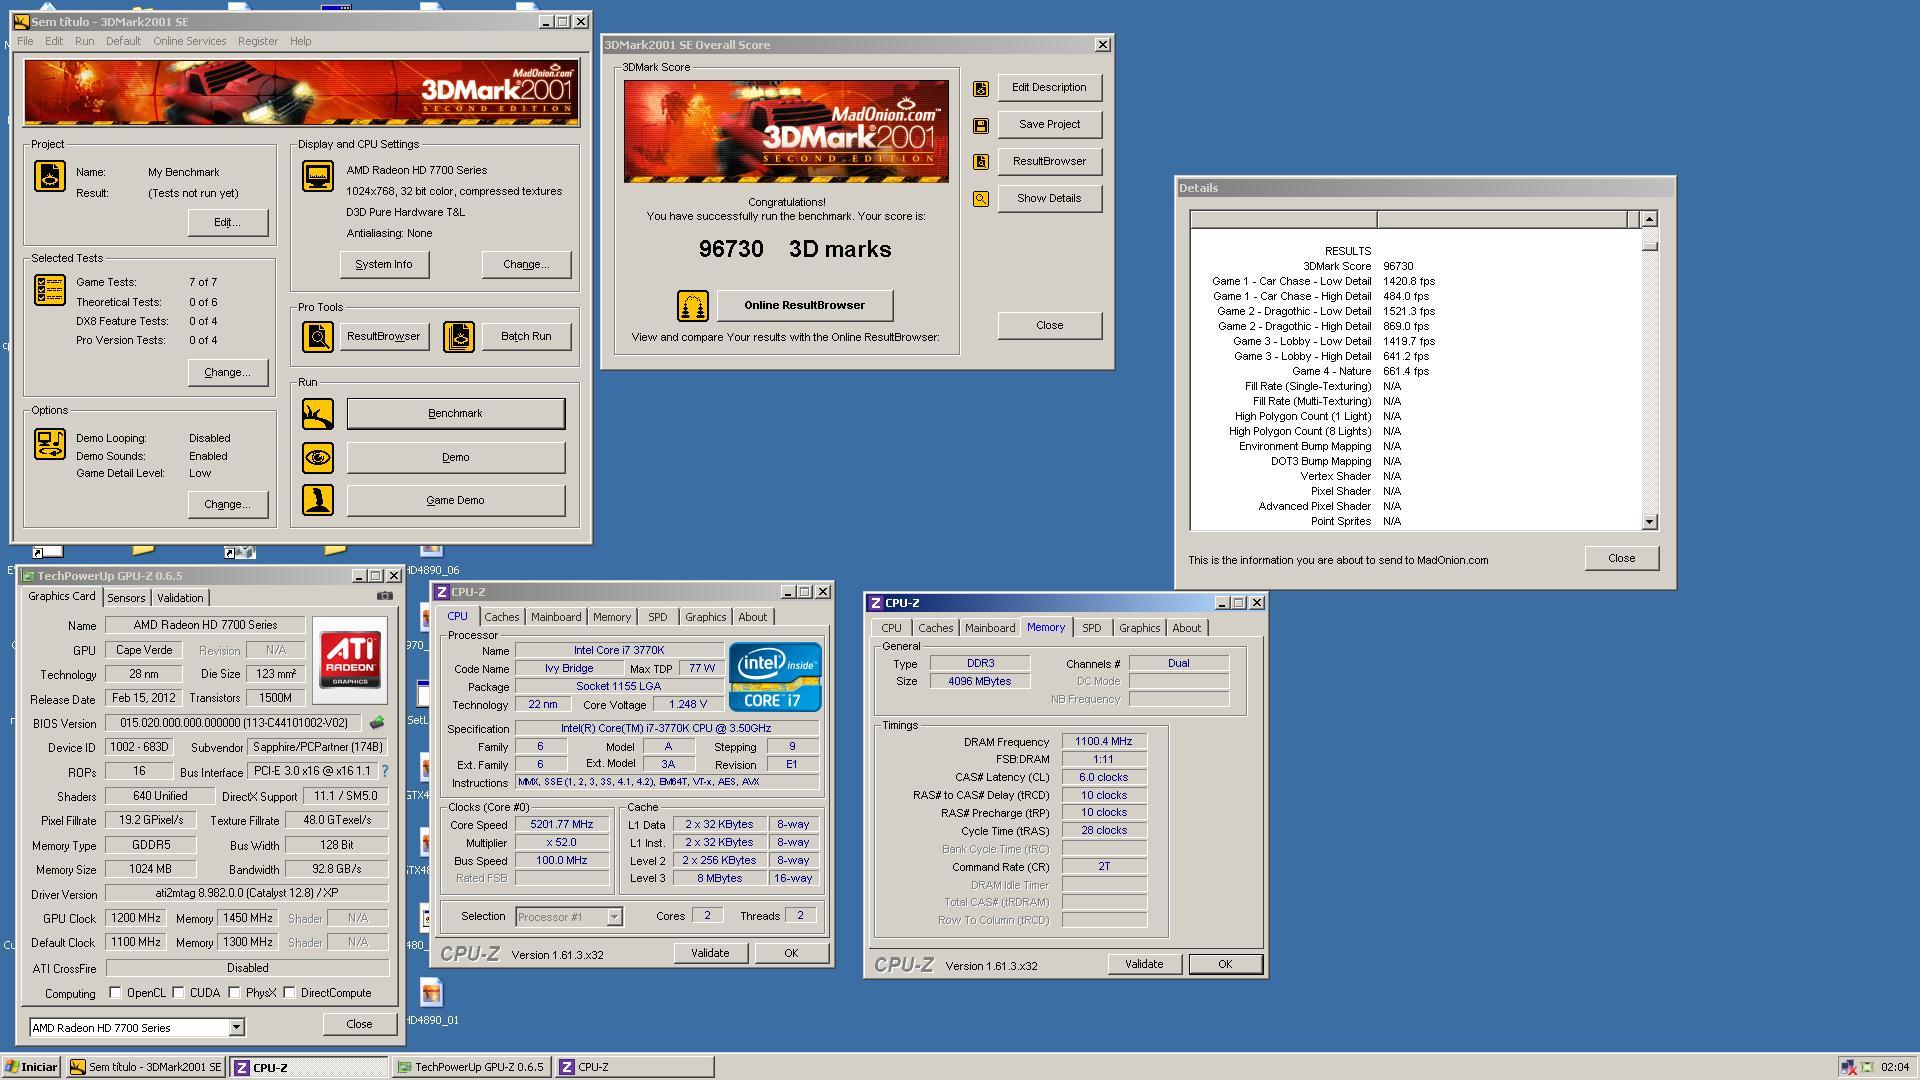This screenshot has width=1920, height=1080.
Task: Click the GPU-Z screenshot camera icon
Action: point(385,596)
